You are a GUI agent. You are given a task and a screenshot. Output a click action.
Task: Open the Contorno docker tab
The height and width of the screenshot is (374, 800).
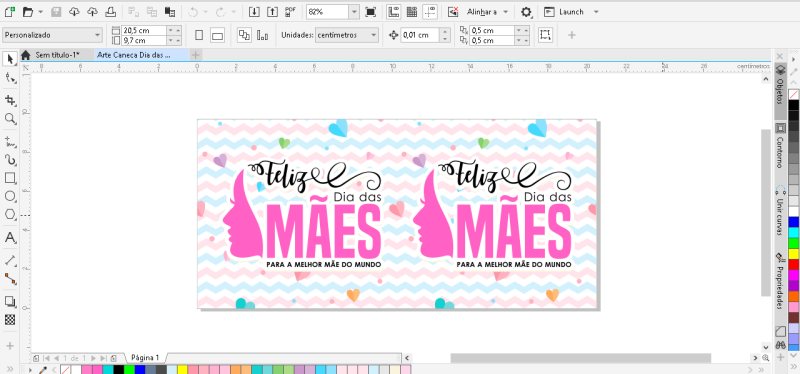[780, 146]
